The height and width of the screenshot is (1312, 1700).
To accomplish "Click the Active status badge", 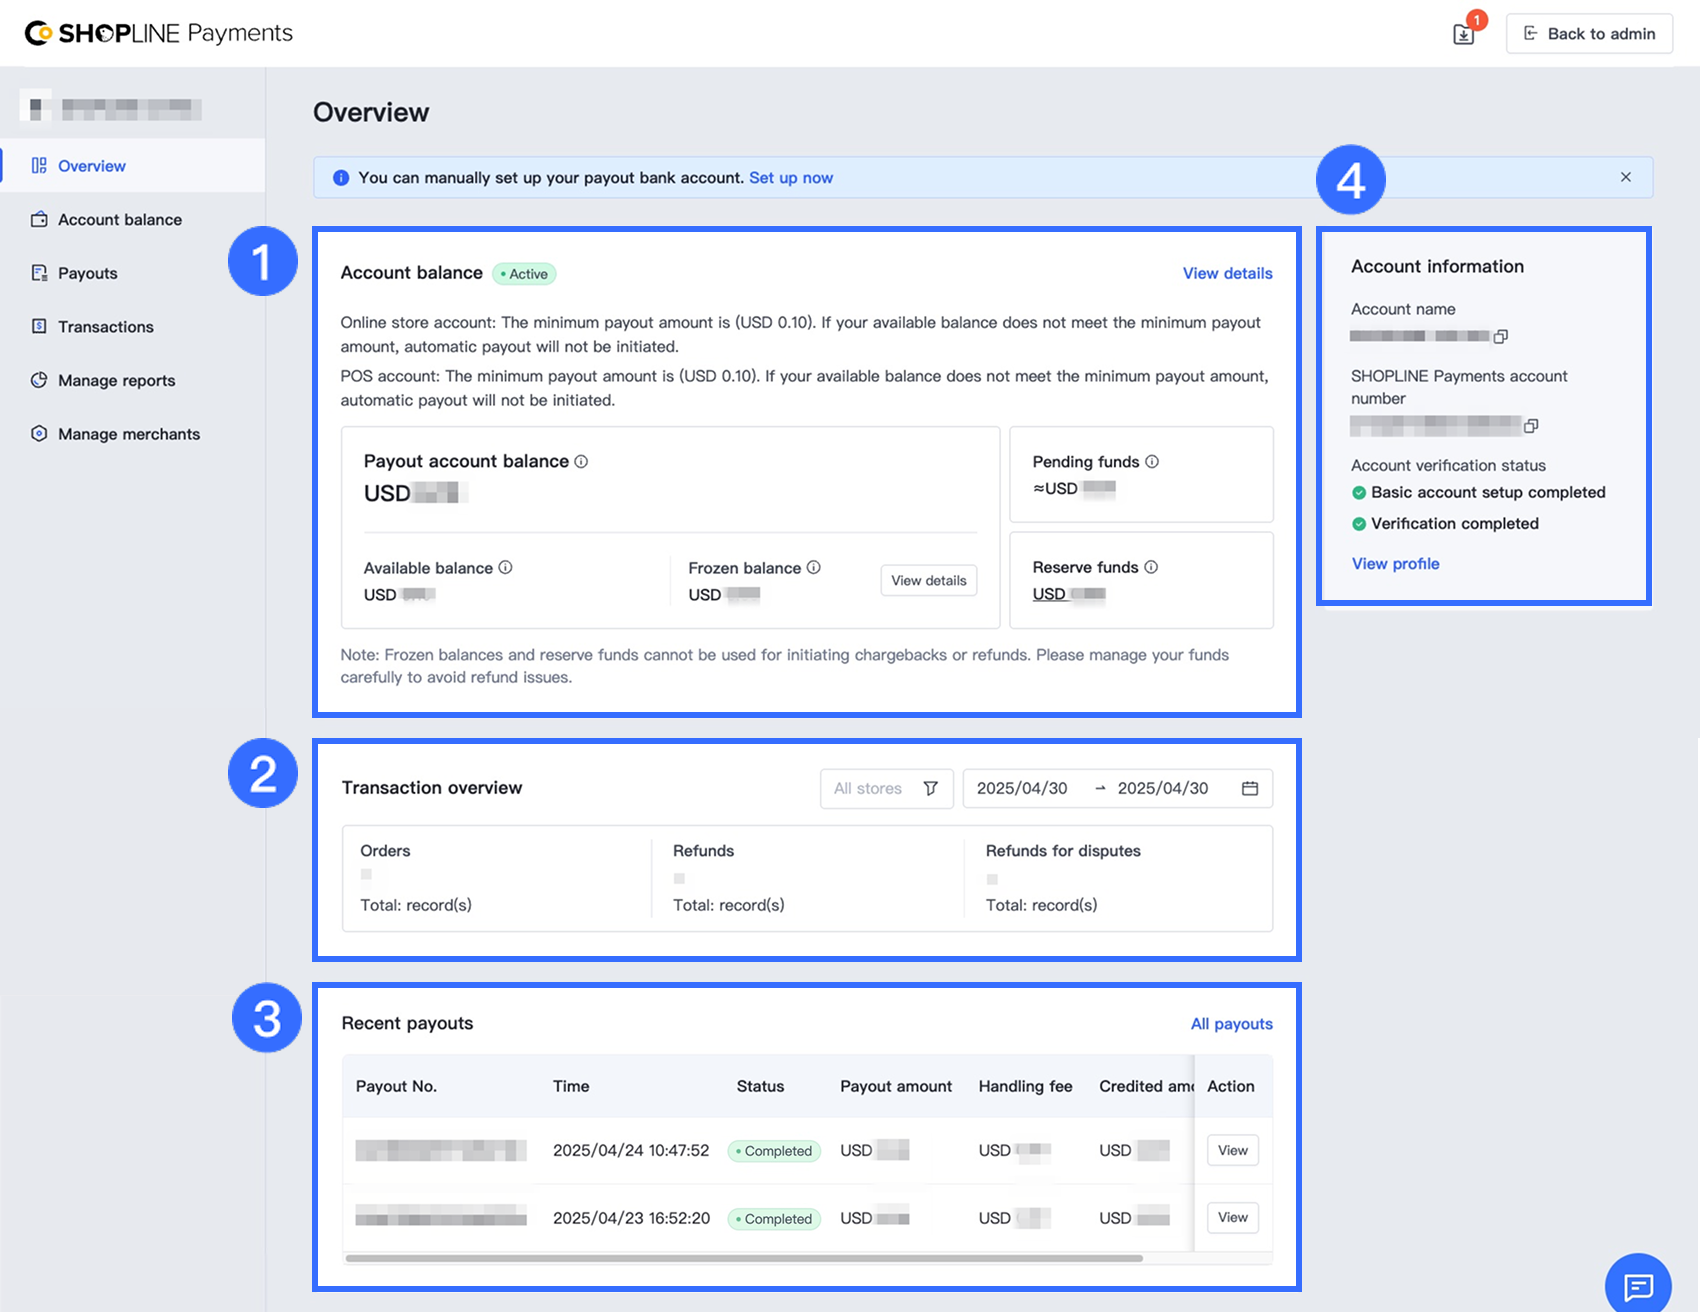I will click(x=524, y=274).
